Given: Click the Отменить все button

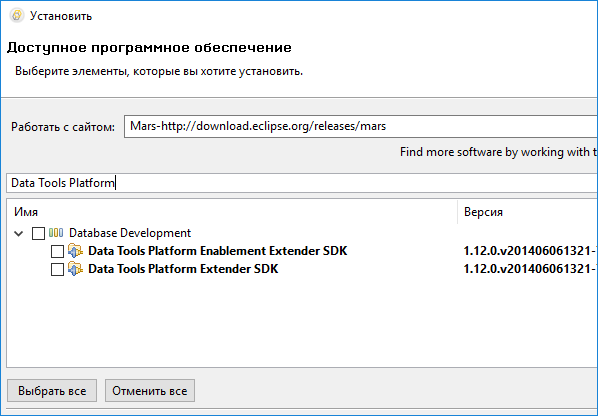Looking at the screenshot, I should pyautogui.click(x=150, y=390).
